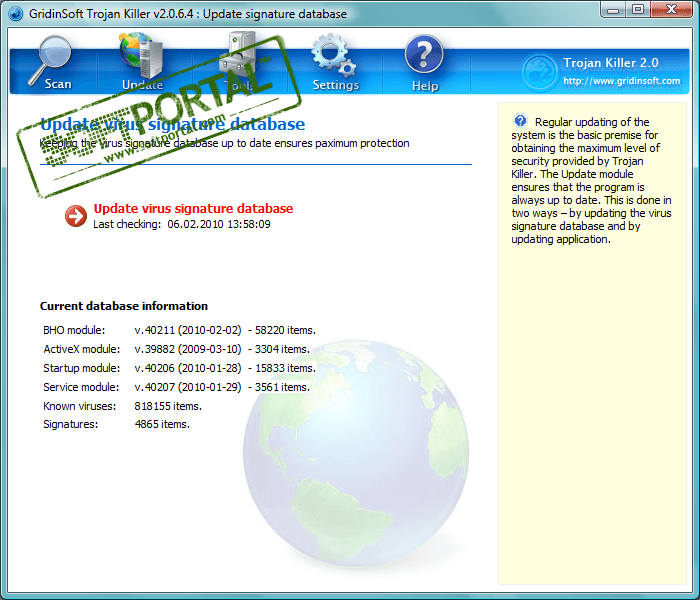
Task: Click the Last checking timestamp text
Action: coord(182,224)
